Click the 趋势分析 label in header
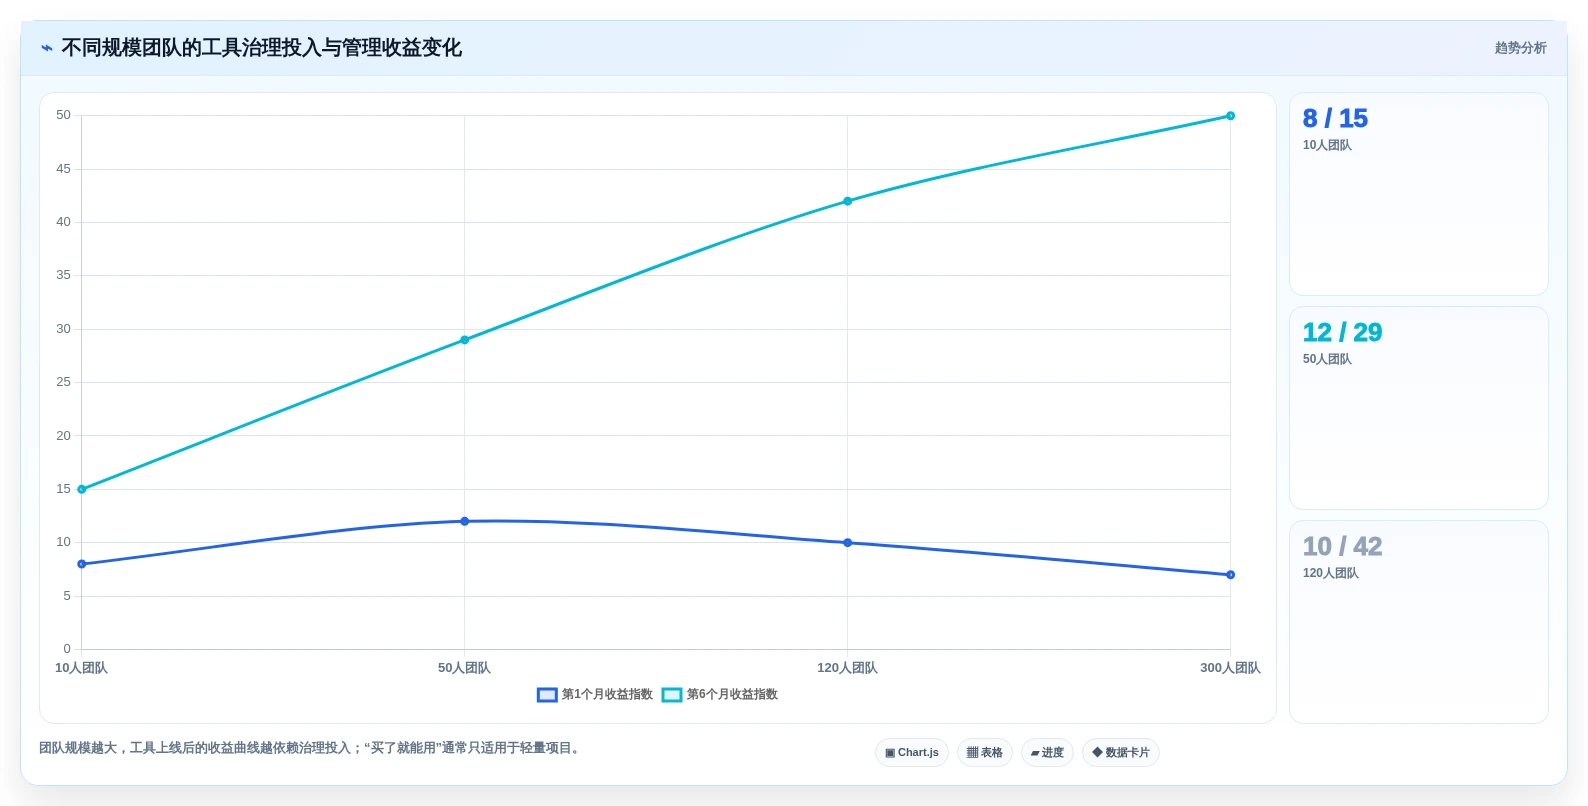The image size is (1588, 806). 1520,48
